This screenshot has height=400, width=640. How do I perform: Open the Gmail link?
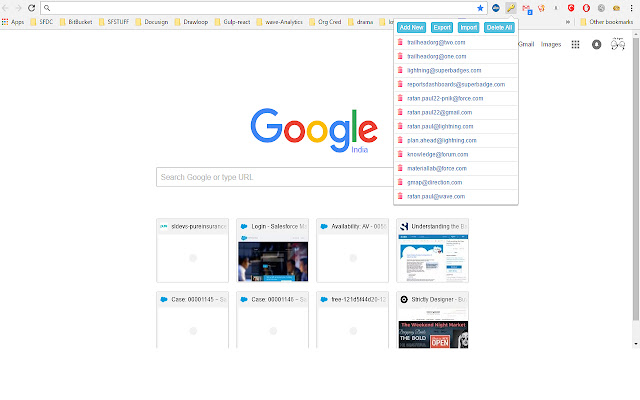coord(526,44)
